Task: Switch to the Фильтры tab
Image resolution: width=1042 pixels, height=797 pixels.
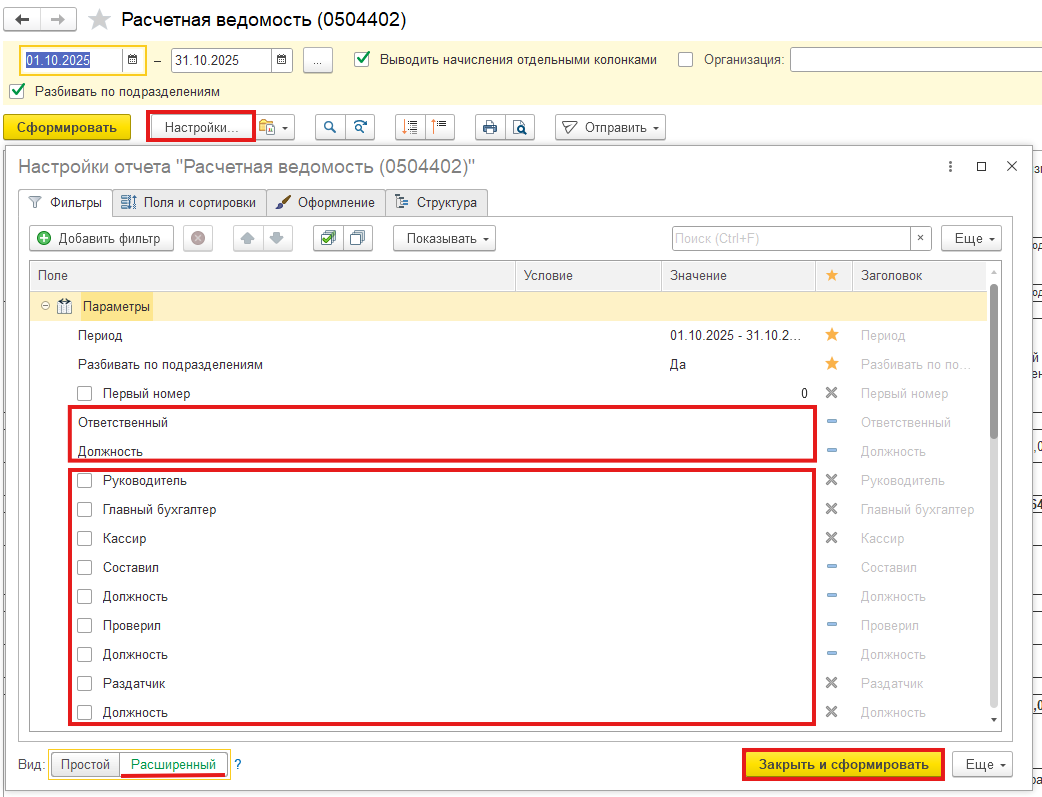Action: pyautogui.click(x=65, y=203)
